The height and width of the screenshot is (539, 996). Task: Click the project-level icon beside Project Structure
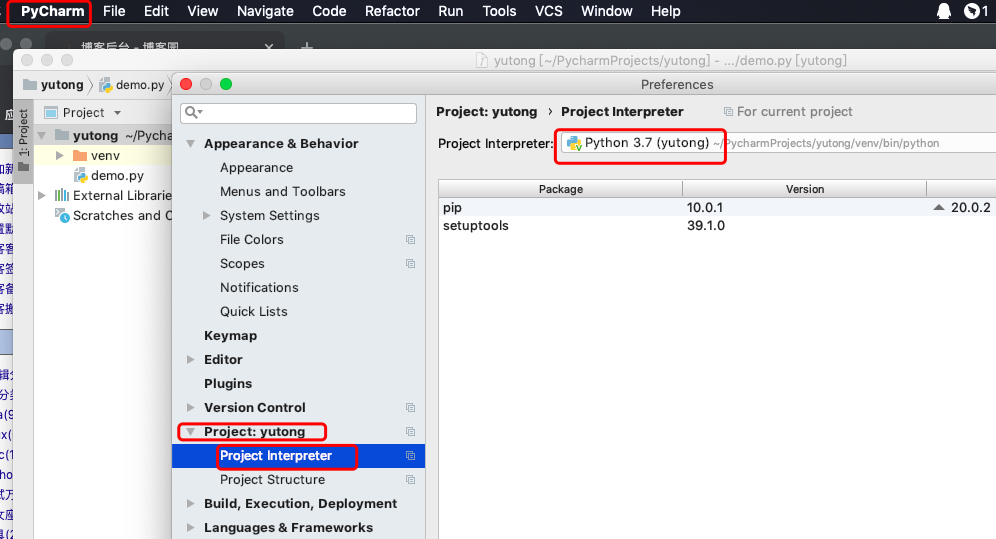coord(410,480)
